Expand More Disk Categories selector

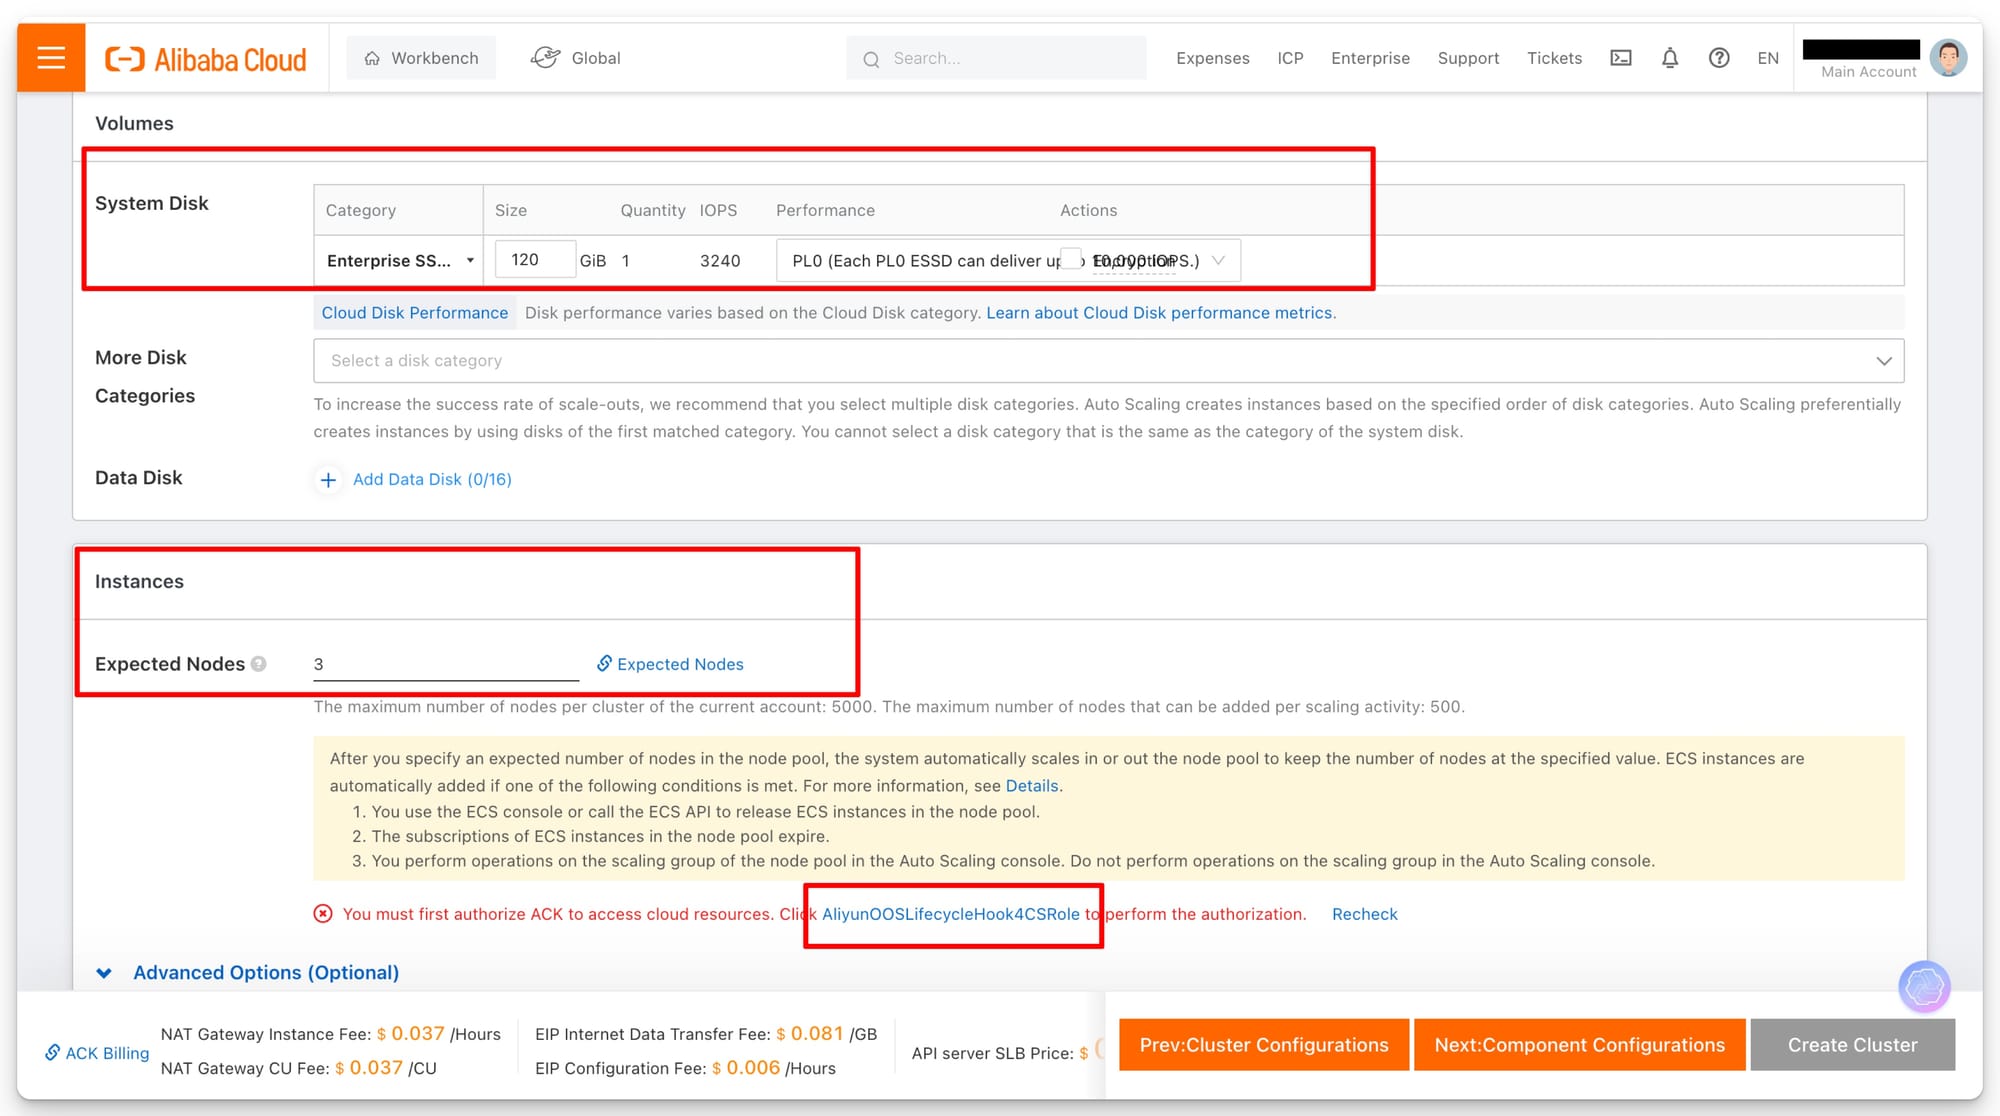[x=1108, y=361]
